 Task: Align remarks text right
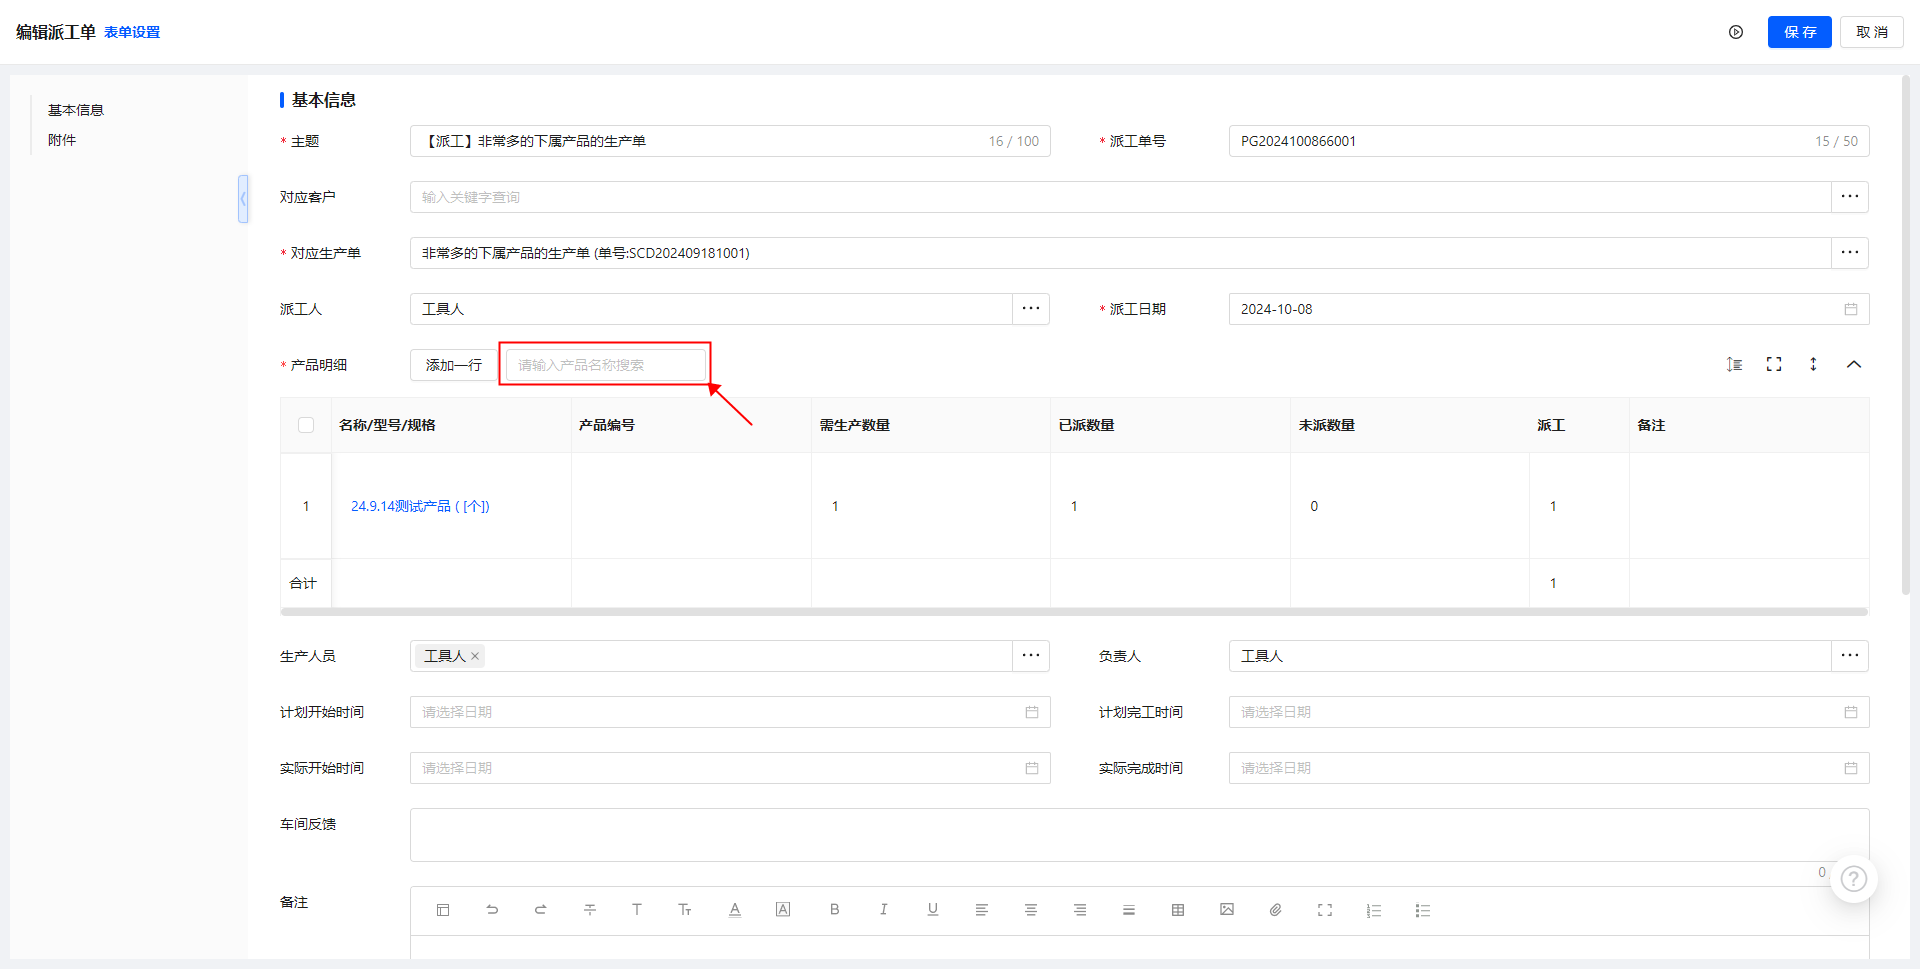[1080, 910]
